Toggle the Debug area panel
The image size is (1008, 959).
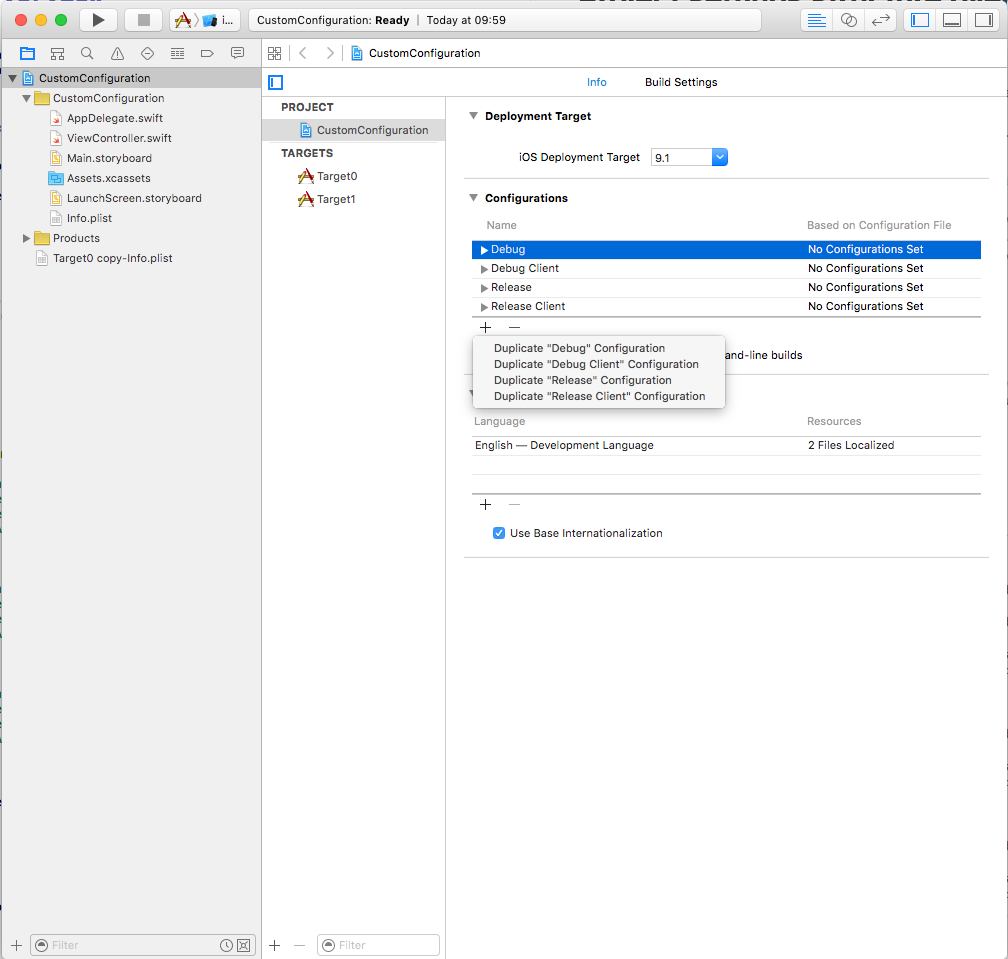[952, 20]
